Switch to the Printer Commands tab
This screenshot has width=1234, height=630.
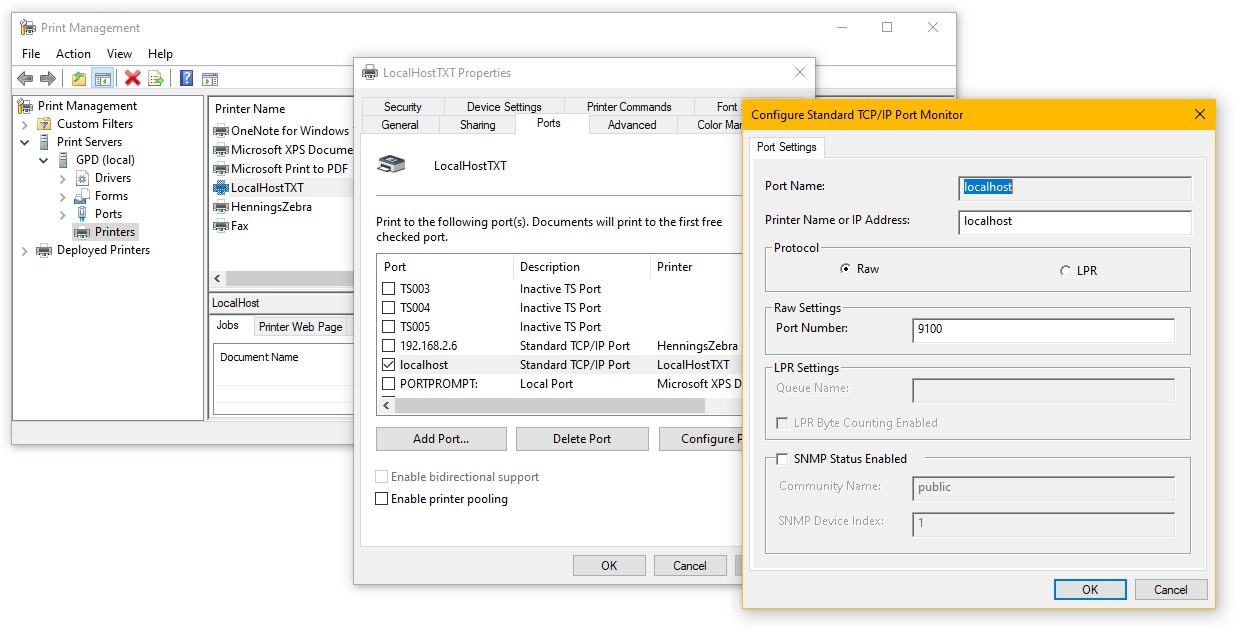[x=629, y=107]
